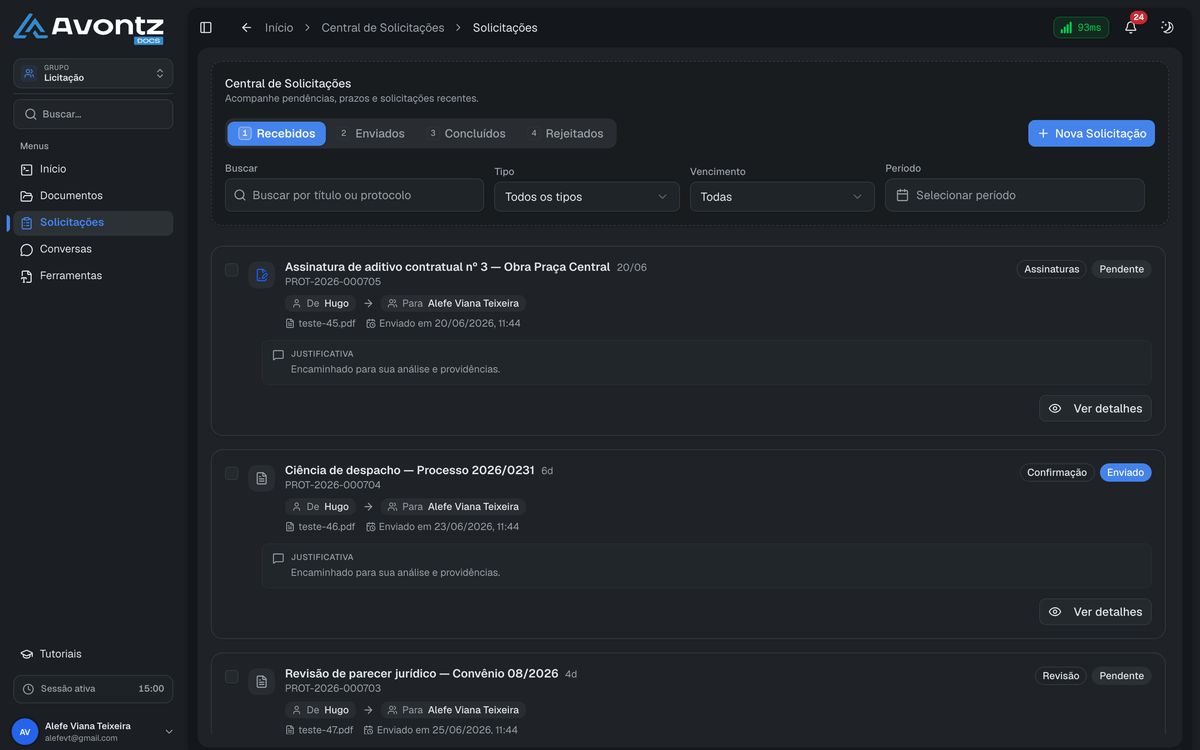This screenshot has width=1200, height=750.
Task: Click Ver detalhes for PROT-2026-000705
Action: [1095, 408]
